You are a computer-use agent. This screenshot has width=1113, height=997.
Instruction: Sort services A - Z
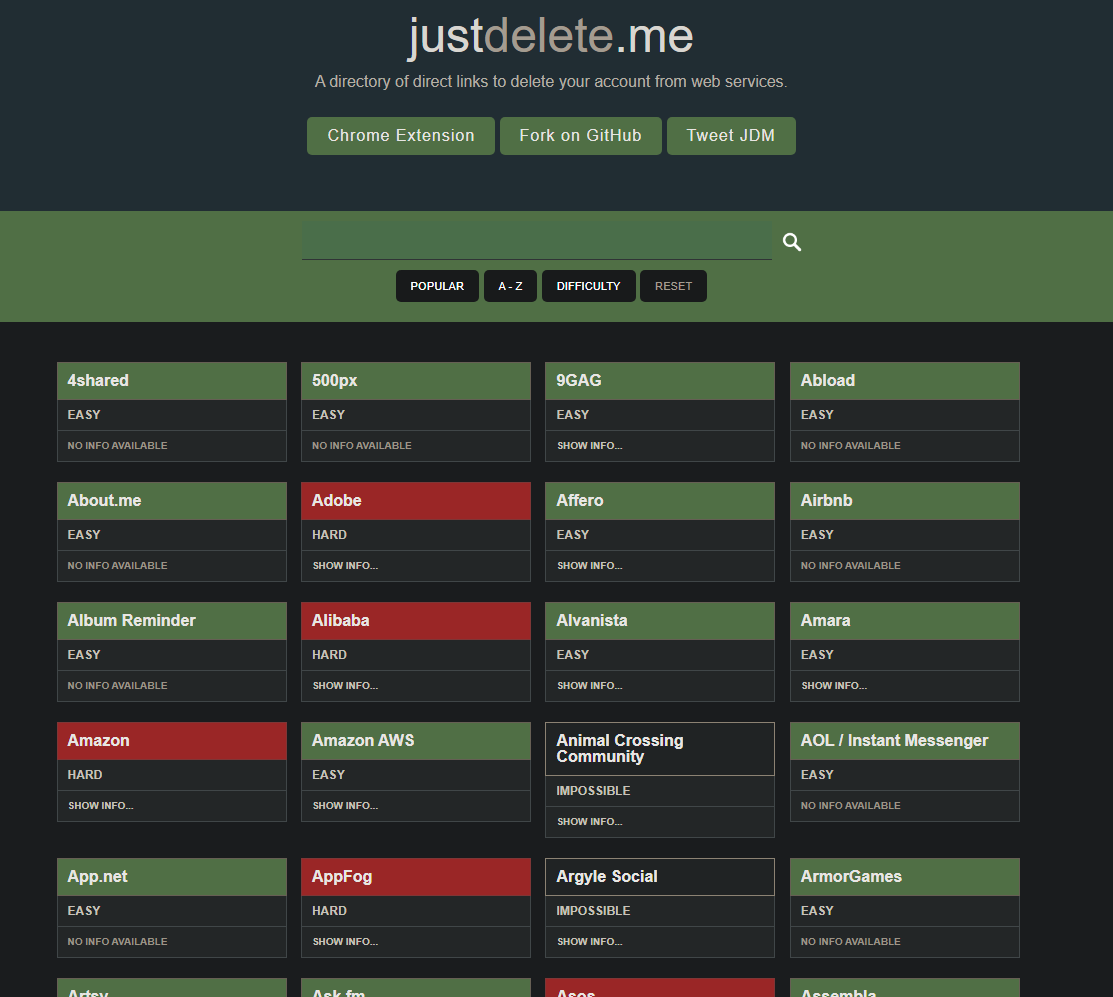tap(510, 286)
